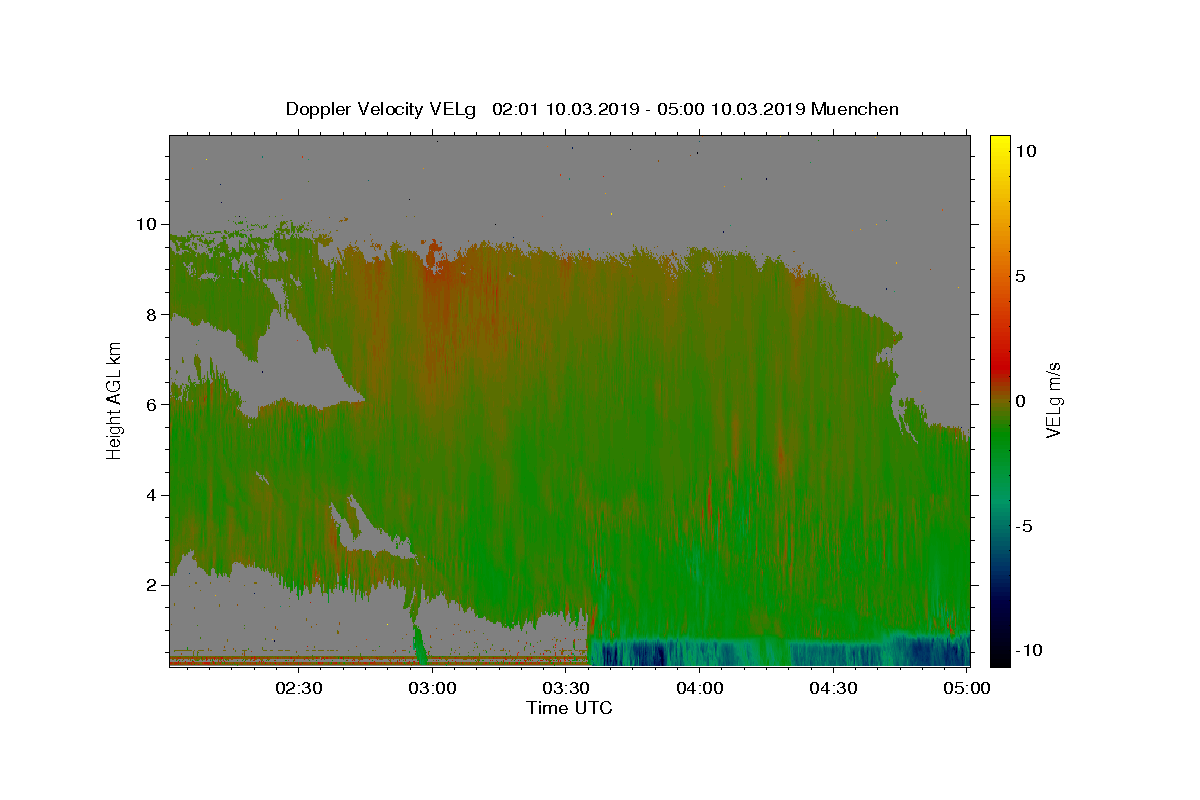The width and height of the screenshot is (1200, 800).
Task: Click the height axis label 4
Action: coord(154,495)
